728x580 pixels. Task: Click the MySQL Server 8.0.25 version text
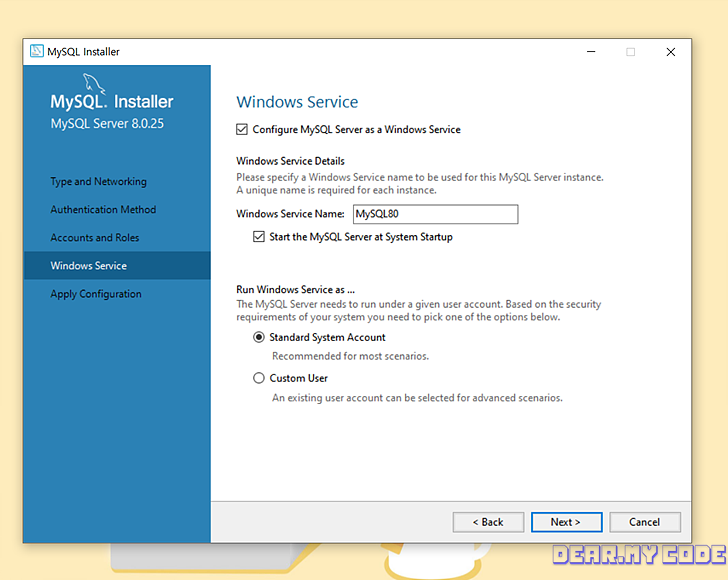point(107,124)
